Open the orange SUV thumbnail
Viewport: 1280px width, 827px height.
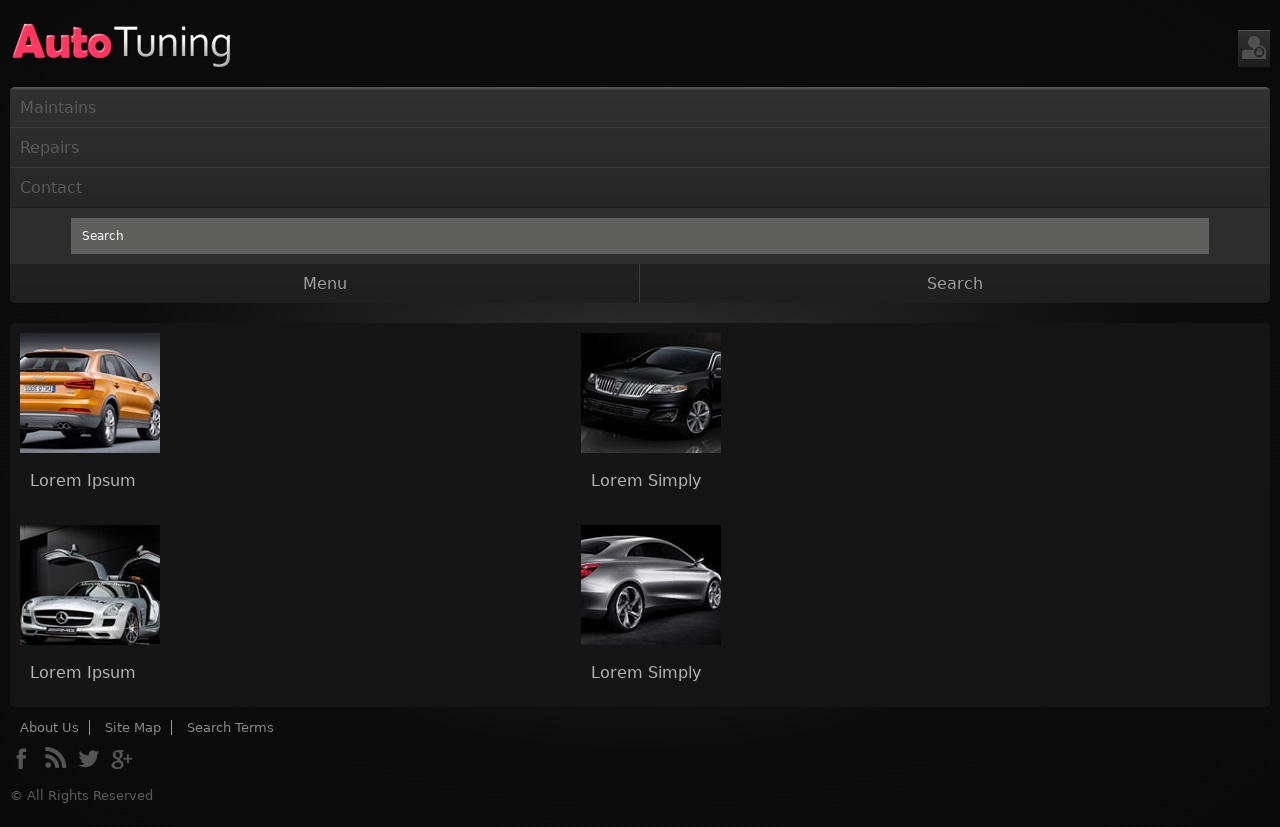click(90, 393)
